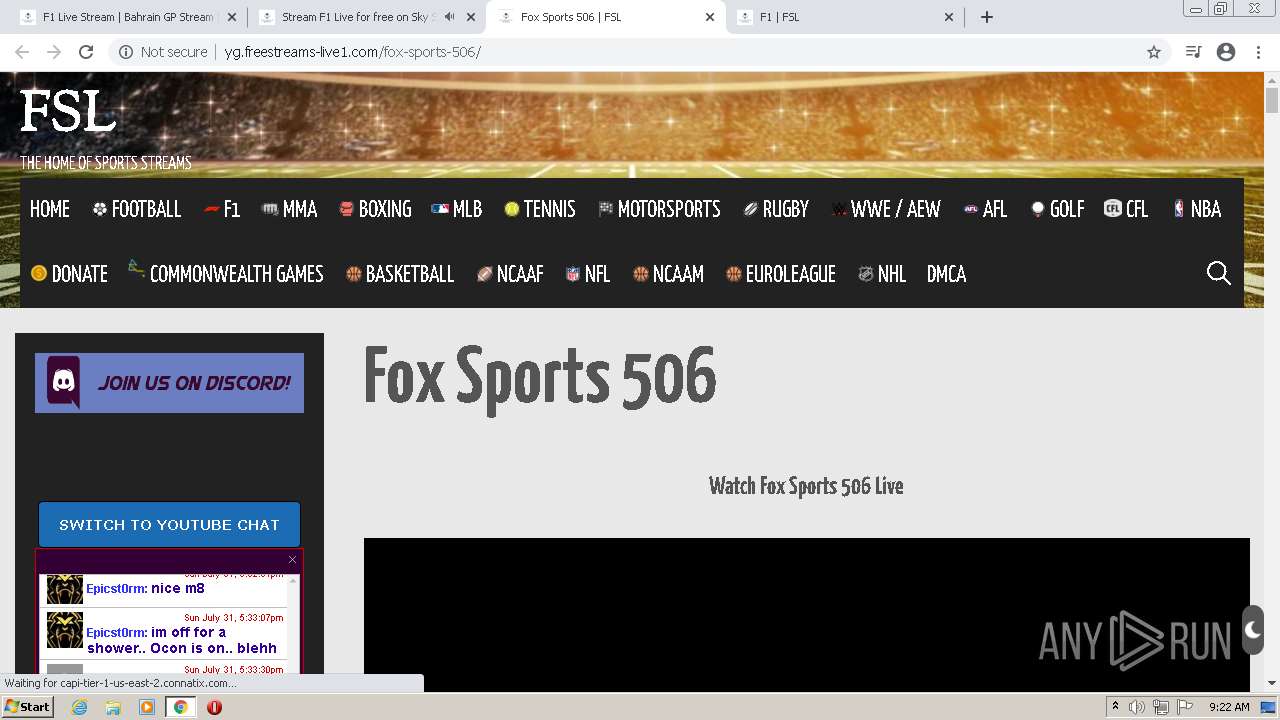Open the MLB menu item

457,209
